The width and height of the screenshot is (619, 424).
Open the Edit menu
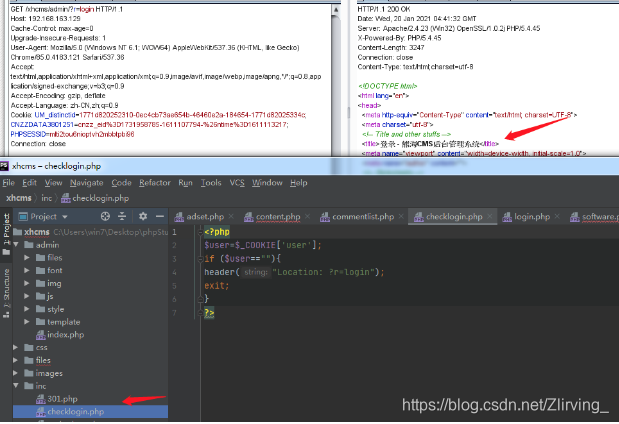[x=29, y=183]
